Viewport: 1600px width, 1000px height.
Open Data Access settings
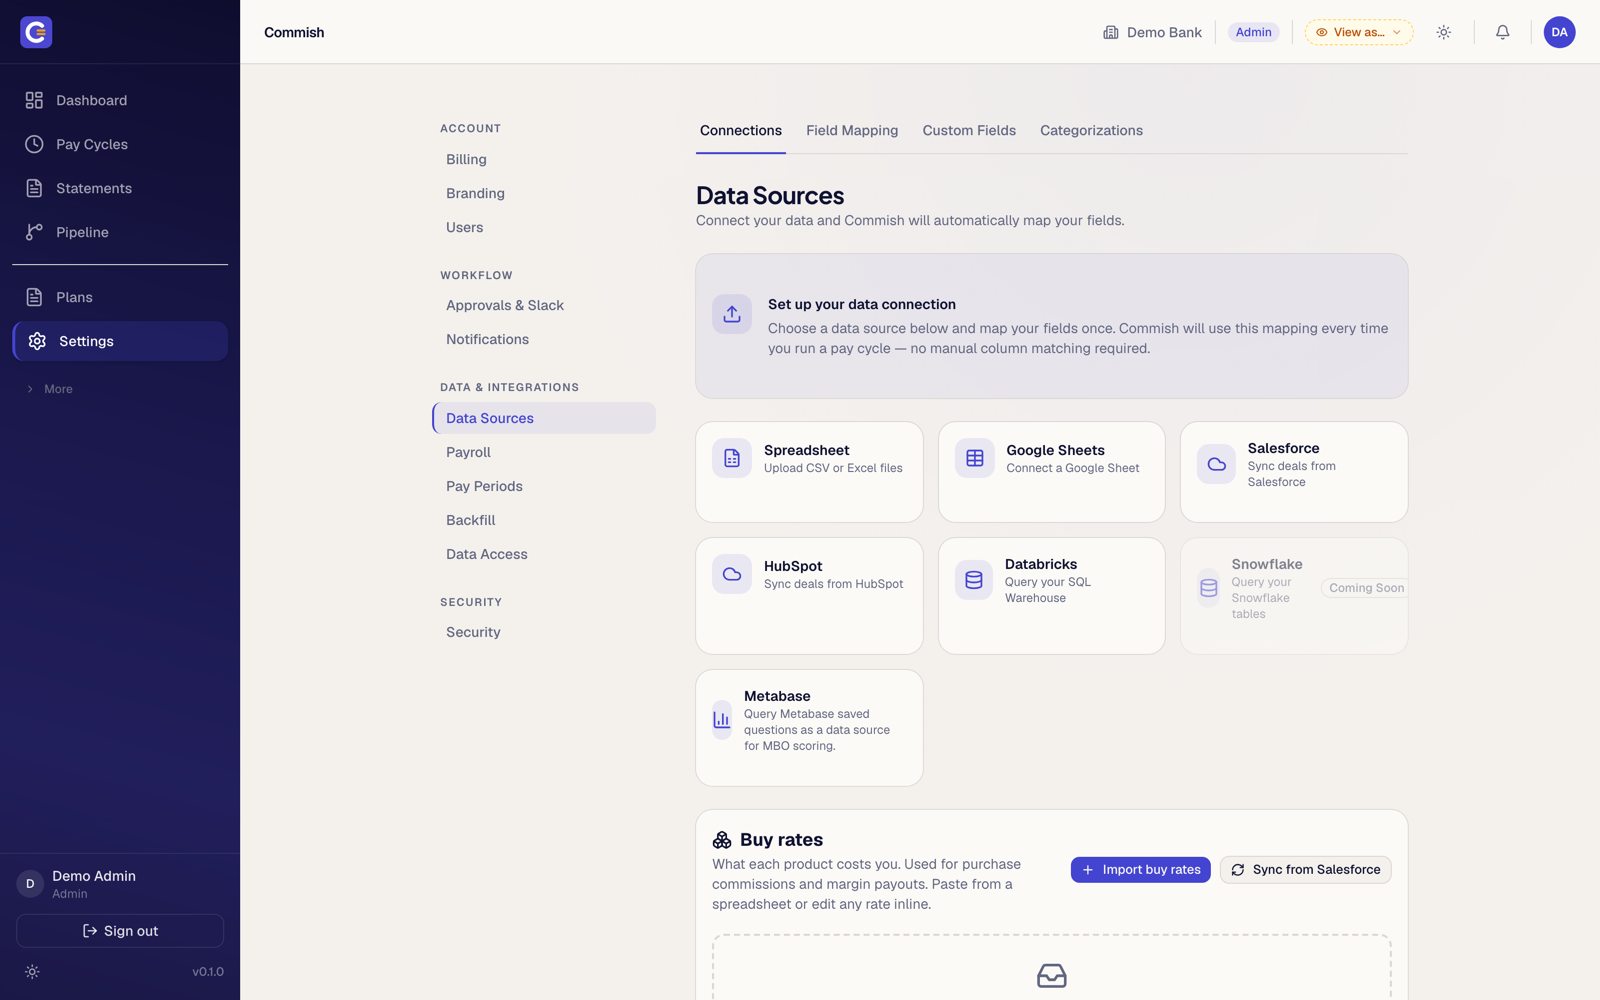pyautogui.click(x=544, y=554)
